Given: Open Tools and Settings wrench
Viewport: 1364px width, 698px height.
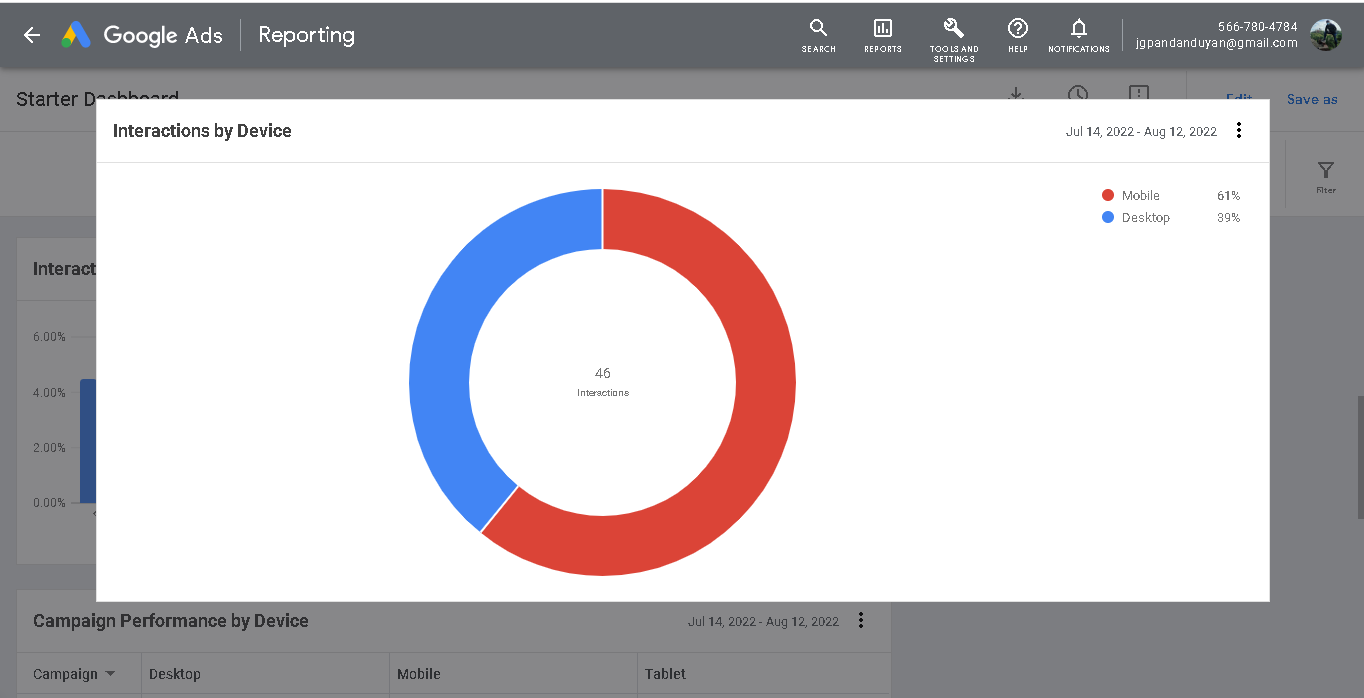Looking at the screenshot, I should coord(954,40).
